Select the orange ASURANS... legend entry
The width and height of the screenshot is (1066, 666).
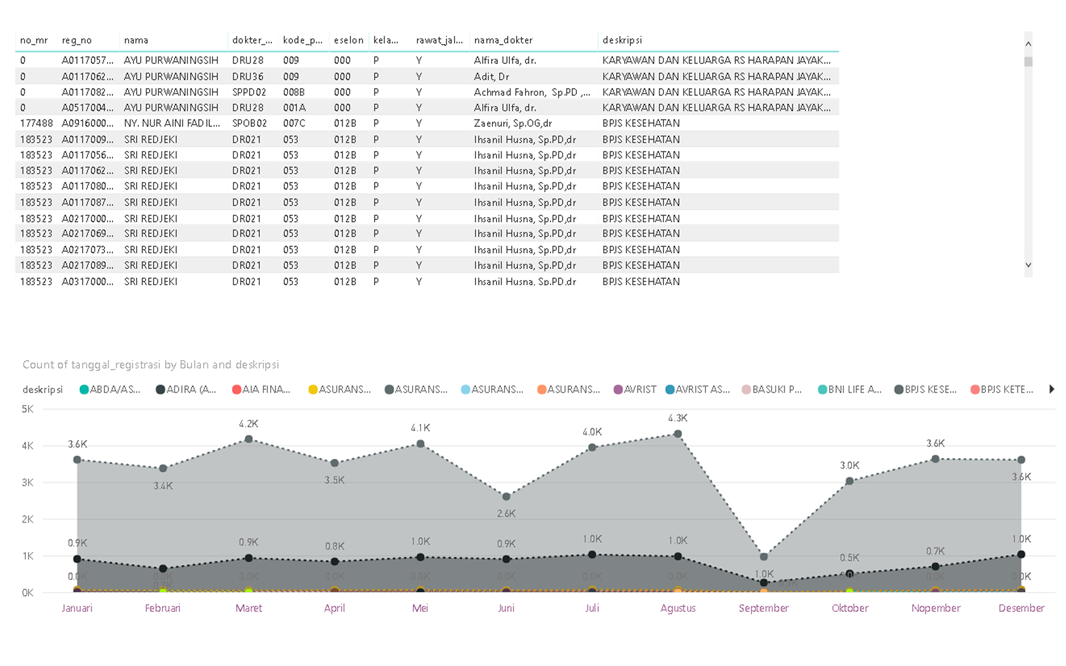(x=568, y=389)
